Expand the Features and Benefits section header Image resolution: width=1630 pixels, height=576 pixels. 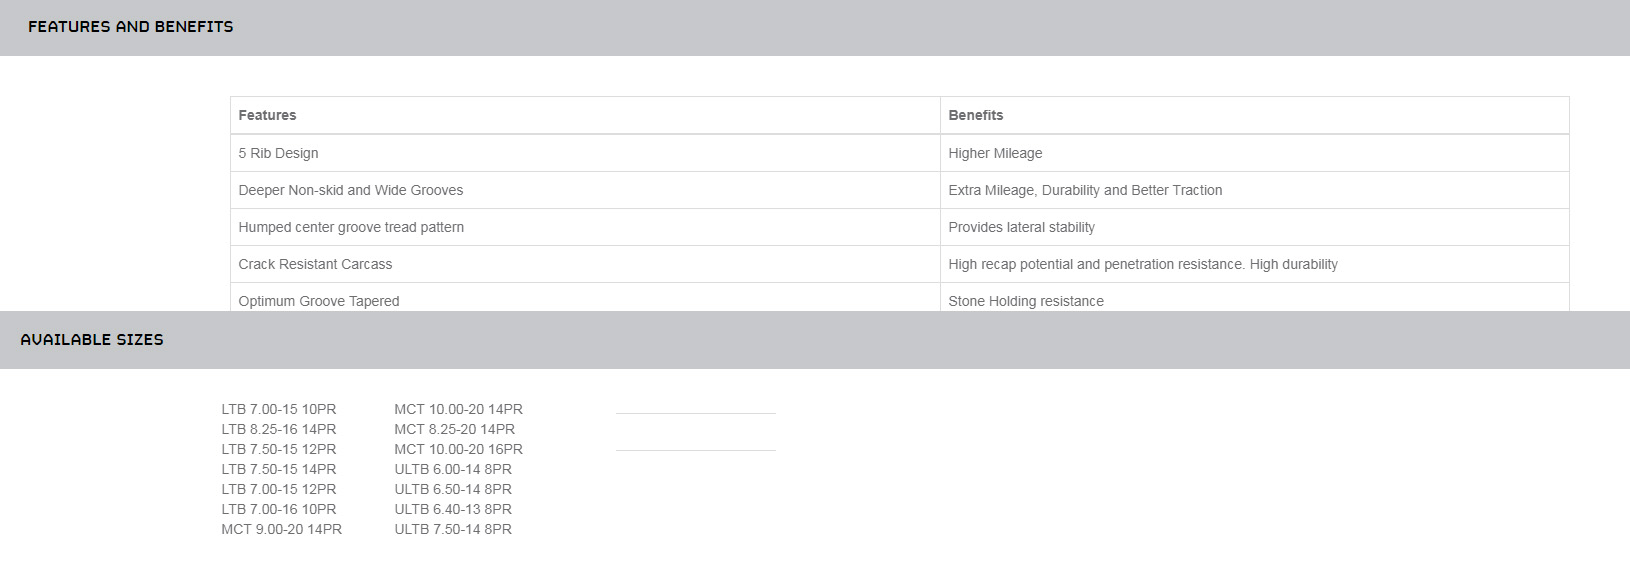click(x=130, y=27)
